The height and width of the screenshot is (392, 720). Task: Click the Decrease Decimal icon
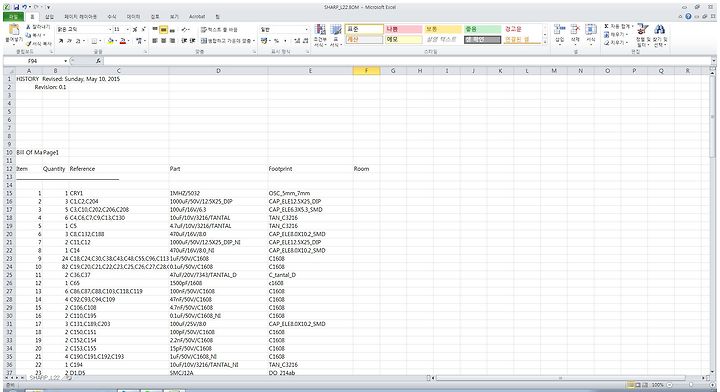click(305, 41)
